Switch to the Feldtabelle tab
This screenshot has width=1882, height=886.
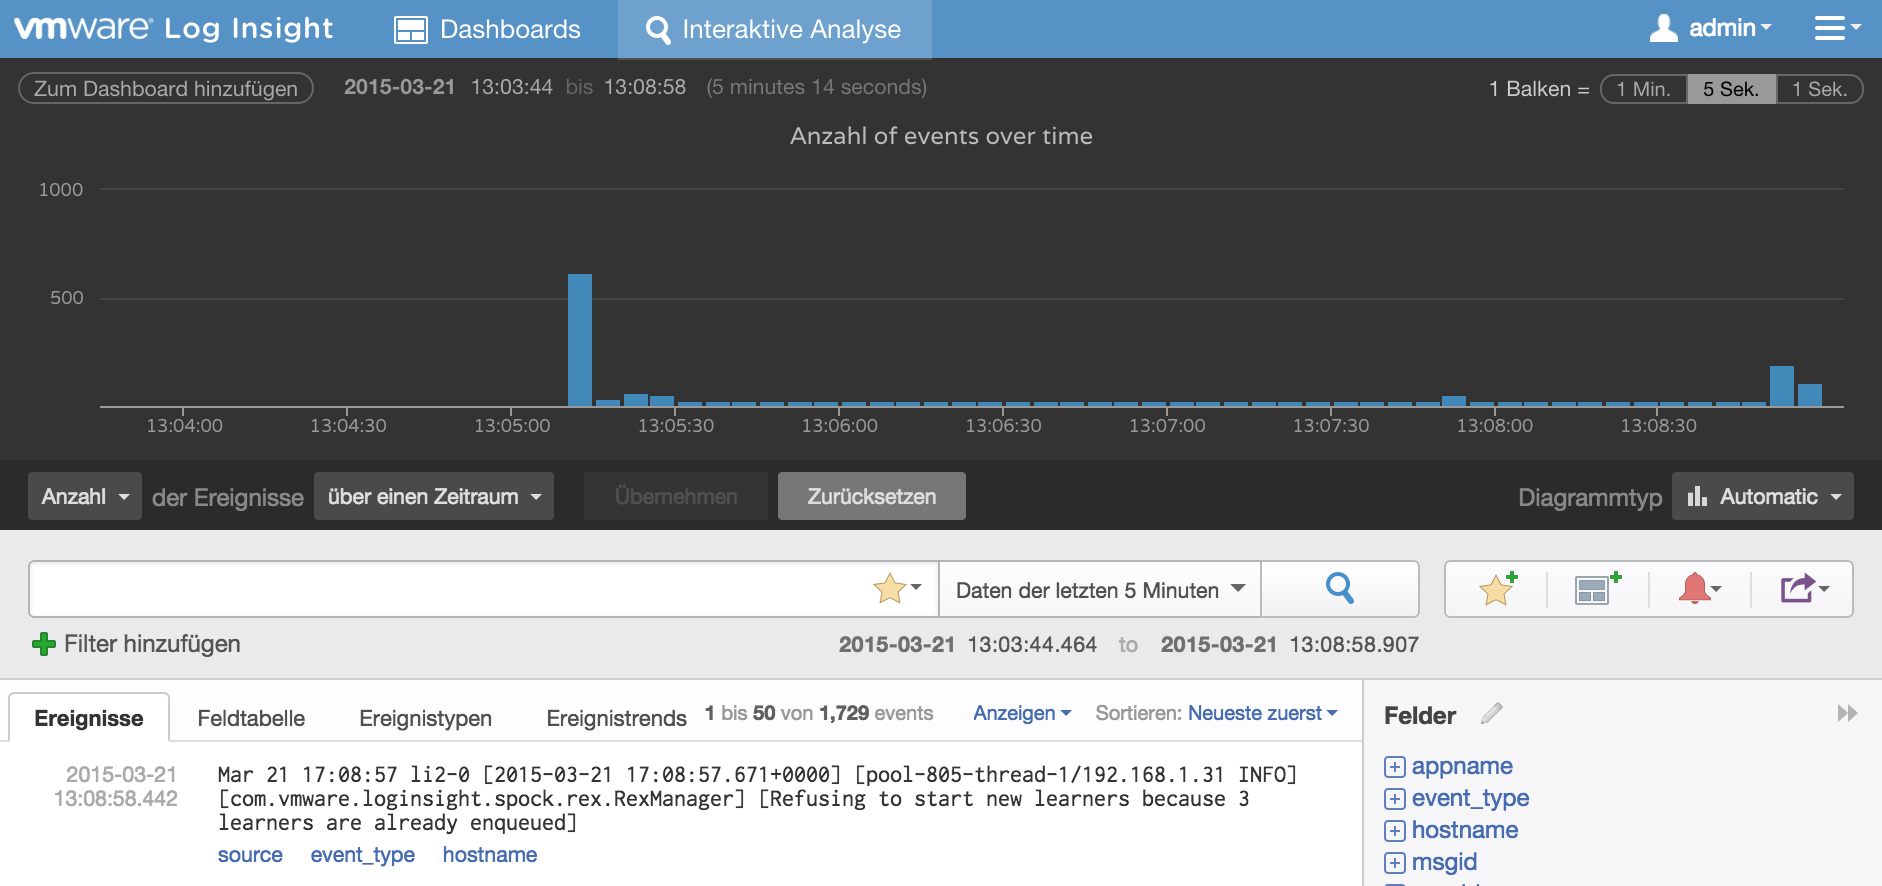tap(251, 718)
